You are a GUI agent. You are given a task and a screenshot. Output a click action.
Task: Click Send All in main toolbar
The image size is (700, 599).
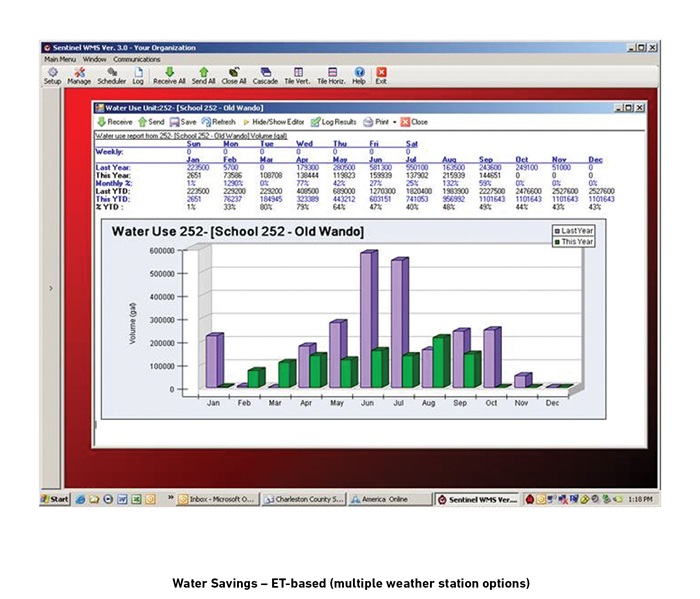[x=203, y=75]
